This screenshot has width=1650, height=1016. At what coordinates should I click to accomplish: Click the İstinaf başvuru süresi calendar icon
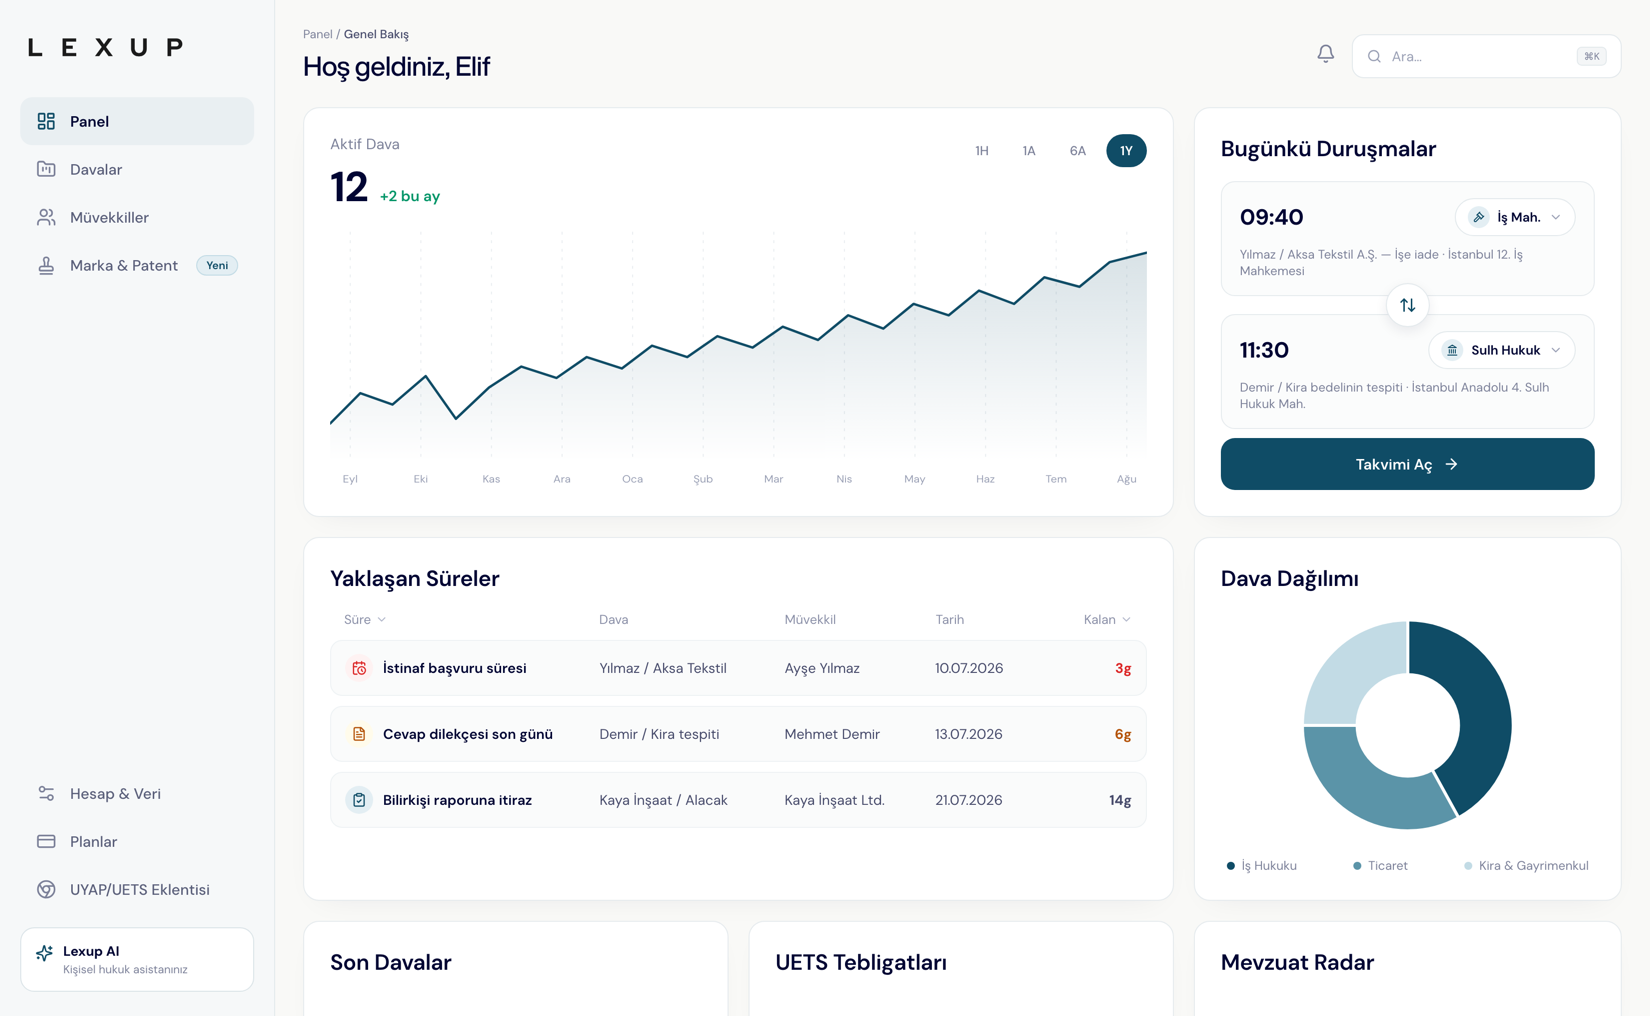click(x=359, y=668)
